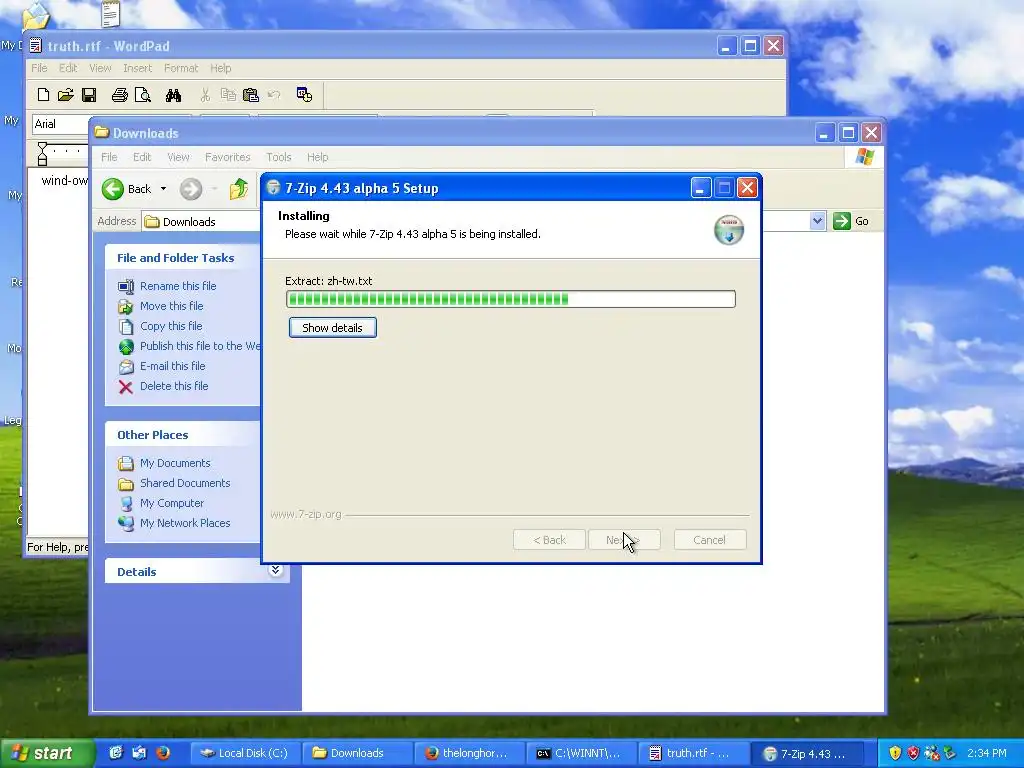Open the Arial font combo box in WordPad
1024x768 pixels.
click(60, 124)
